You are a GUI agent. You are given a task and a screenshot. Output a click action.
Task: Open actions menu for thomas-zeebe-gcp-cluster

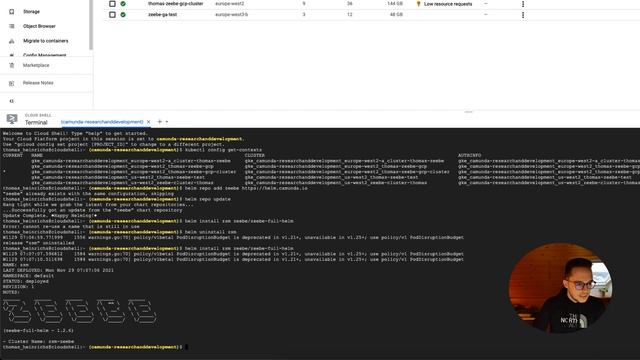[x=523, y=4]
